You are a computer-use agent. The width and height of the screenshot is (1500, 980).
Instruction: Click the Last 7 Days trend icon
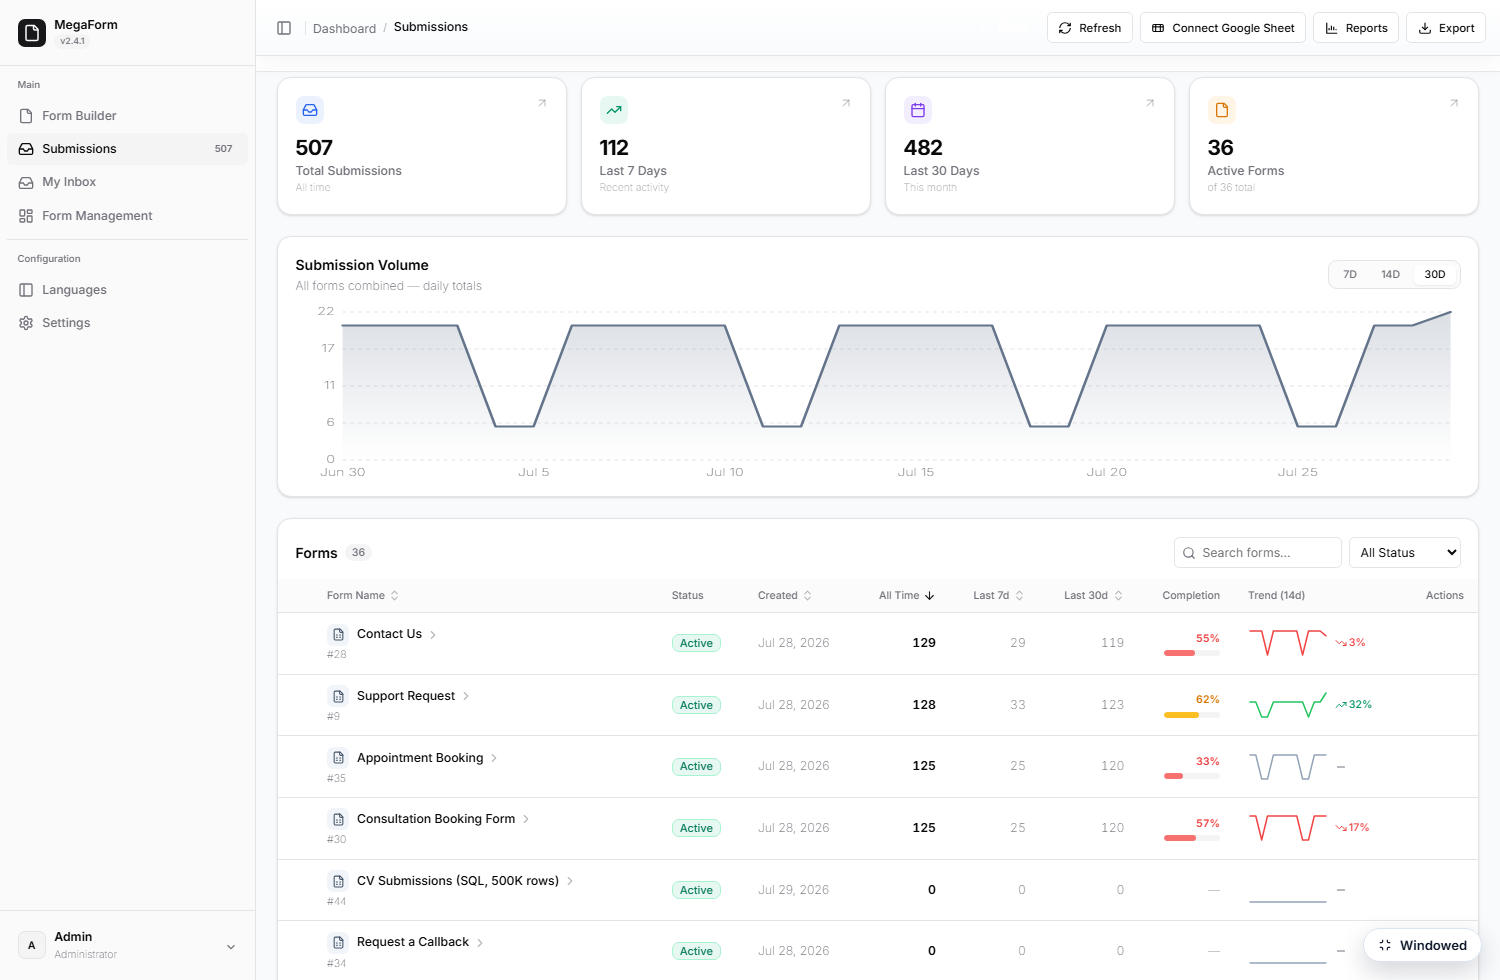[614, 110]
